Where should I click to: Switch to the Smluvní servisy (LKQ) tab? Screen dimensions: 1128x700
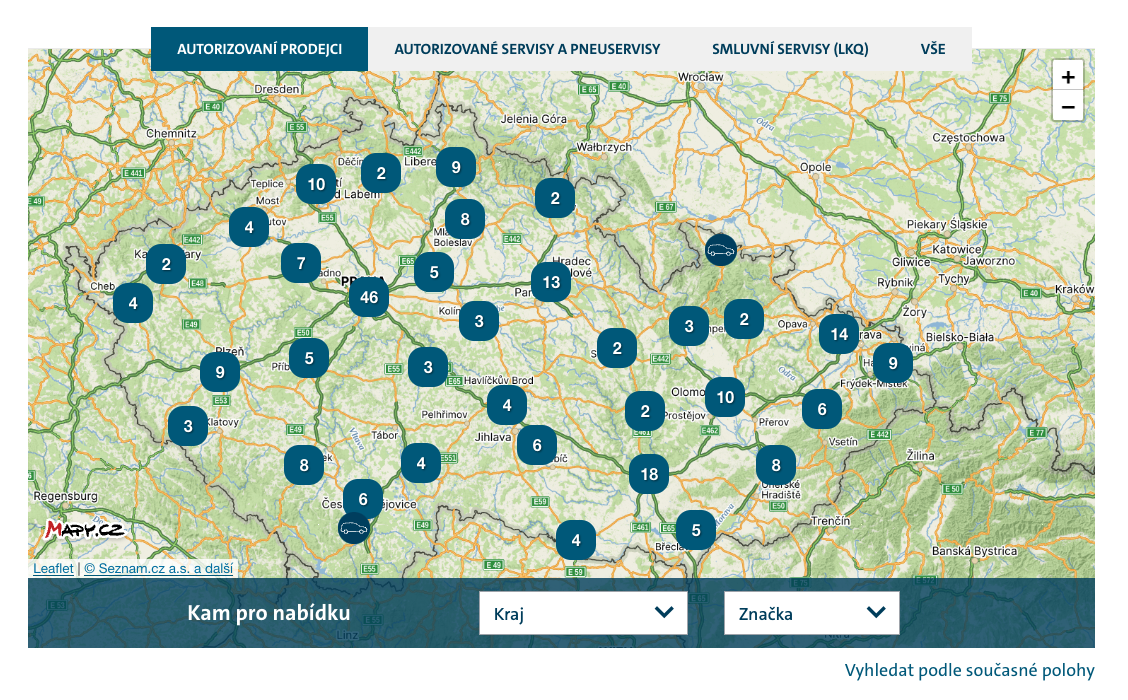pos(790,49)
